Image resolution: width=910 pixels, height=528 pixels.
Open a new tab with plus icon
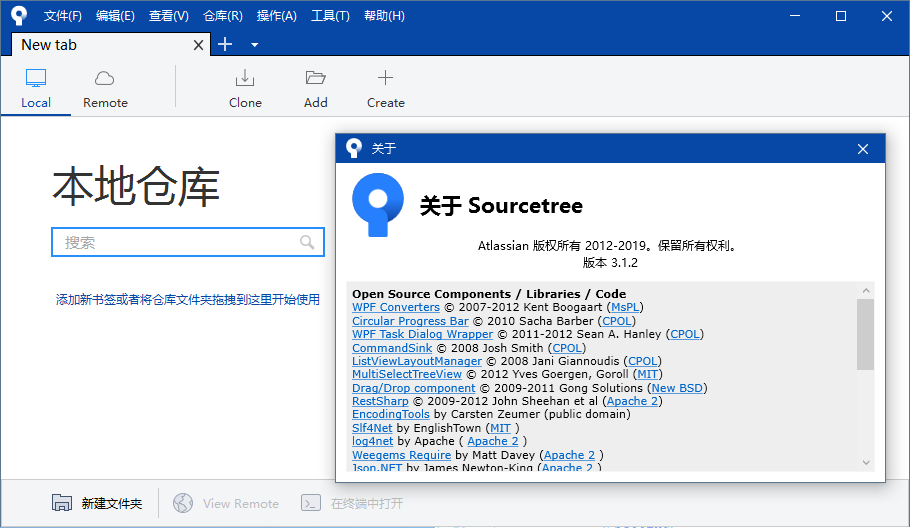225,44
